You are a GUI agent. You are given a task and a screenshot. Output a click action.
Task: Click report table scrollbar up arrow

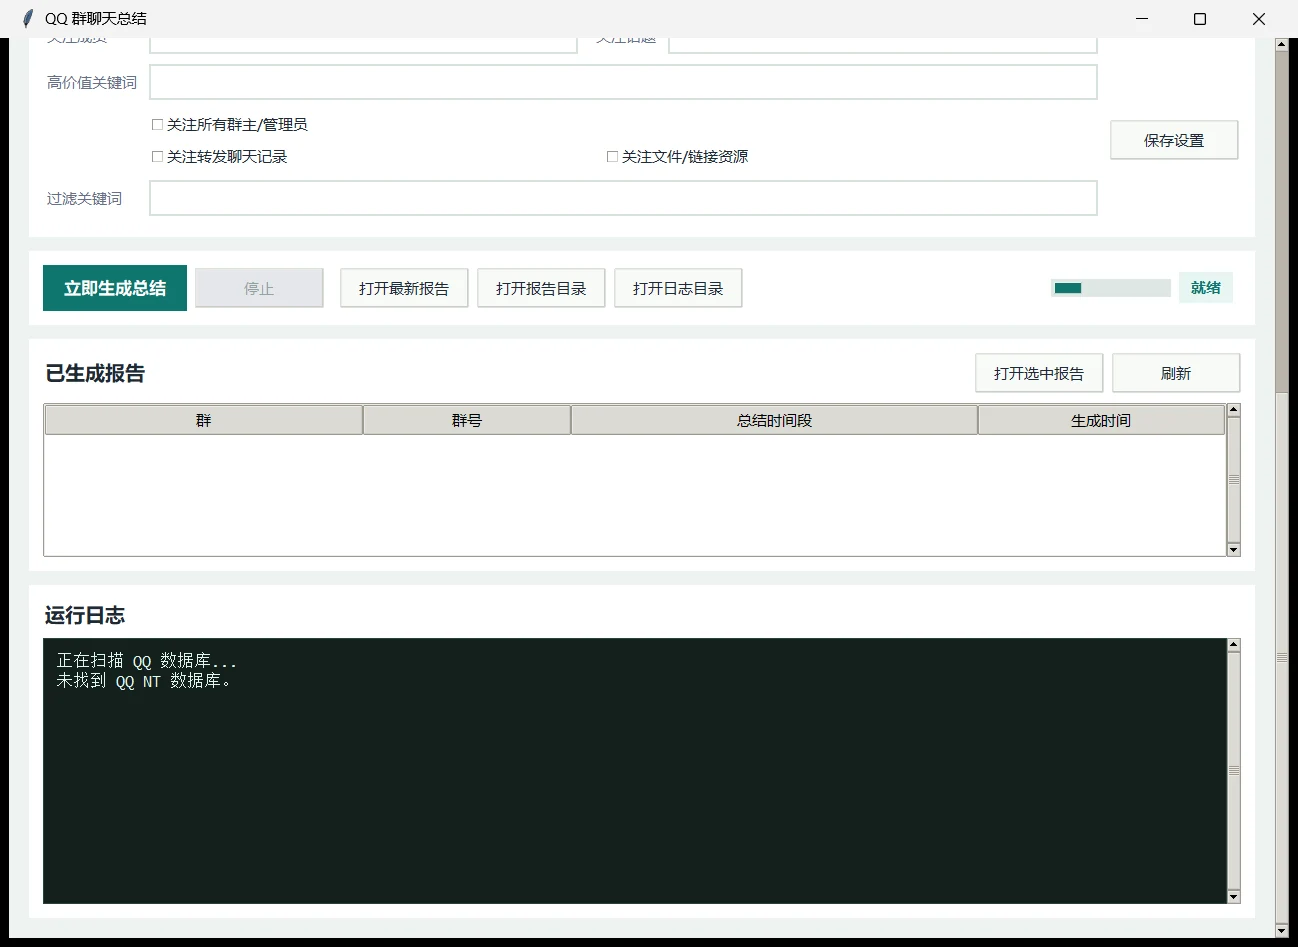pyautogui.click(x=1233, y=410)
